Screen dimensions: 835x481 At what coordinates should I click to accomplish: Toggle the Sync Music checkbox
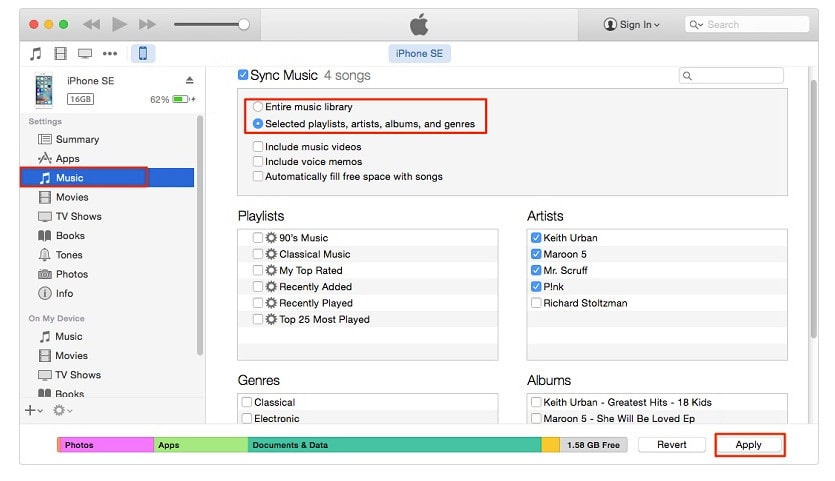(242, 75)
